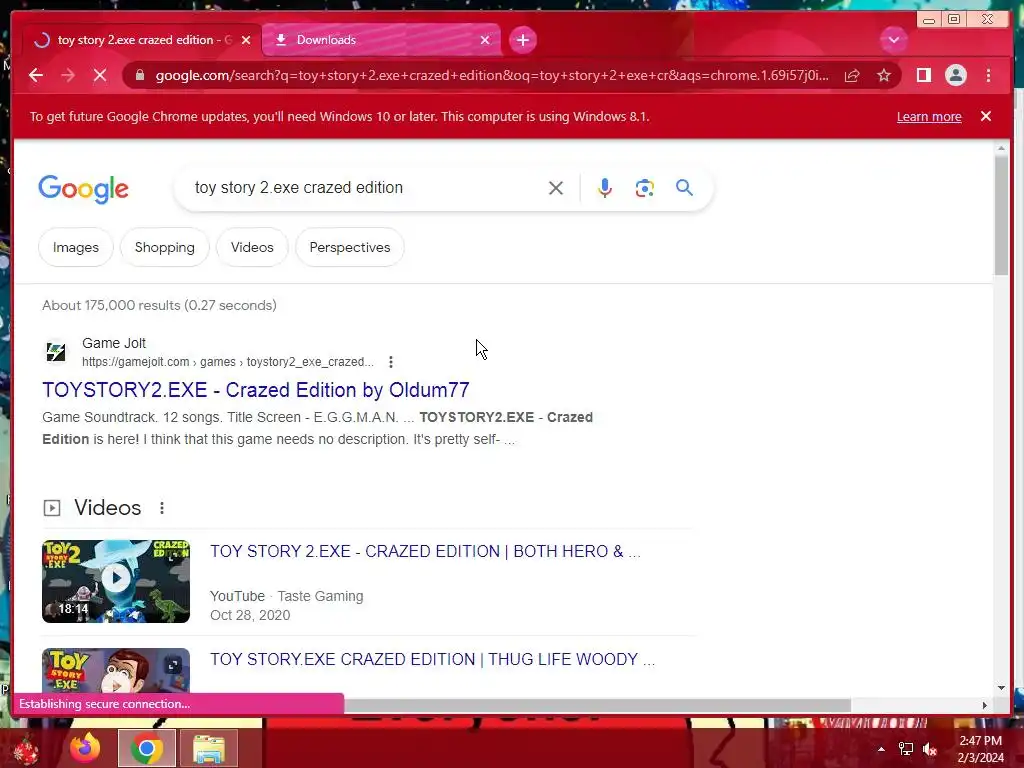Click the About 175,000 results text

[159, 306]
